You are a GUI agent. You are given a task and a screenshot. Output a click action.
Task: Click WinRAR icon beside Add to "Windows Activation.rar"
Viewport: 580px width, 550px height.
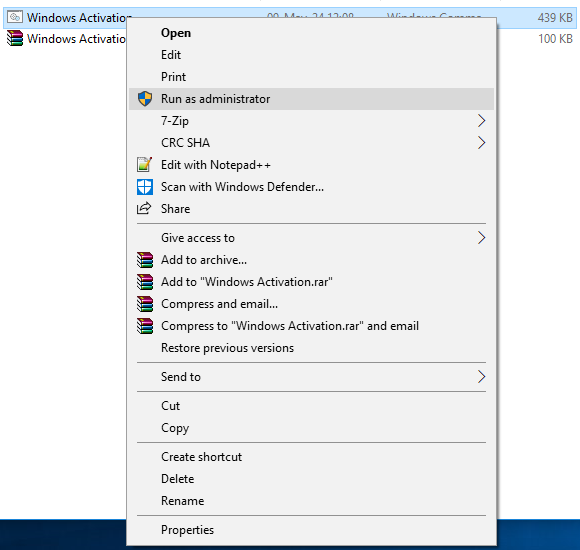pos(145,282)
